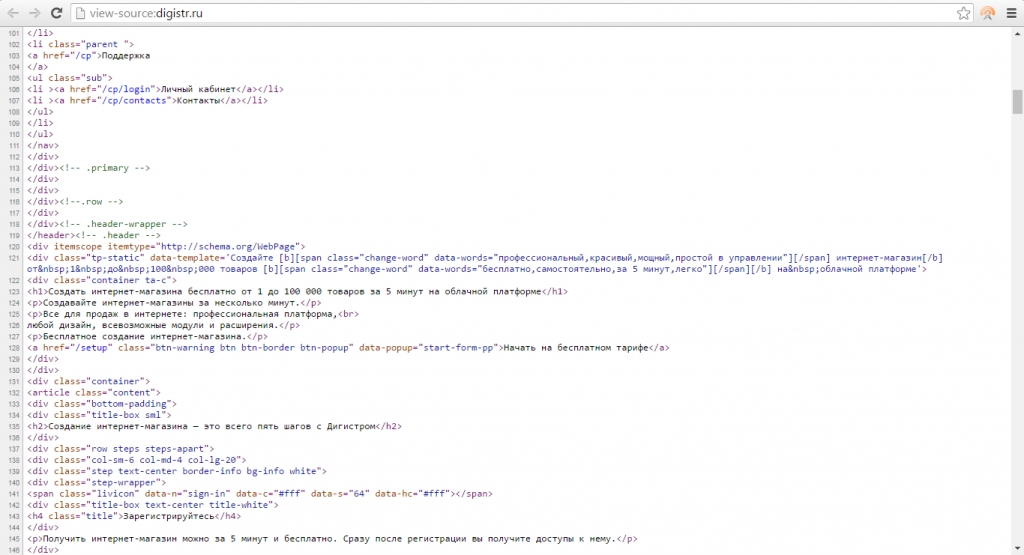Click the scrollbar up arrow

1017,33
